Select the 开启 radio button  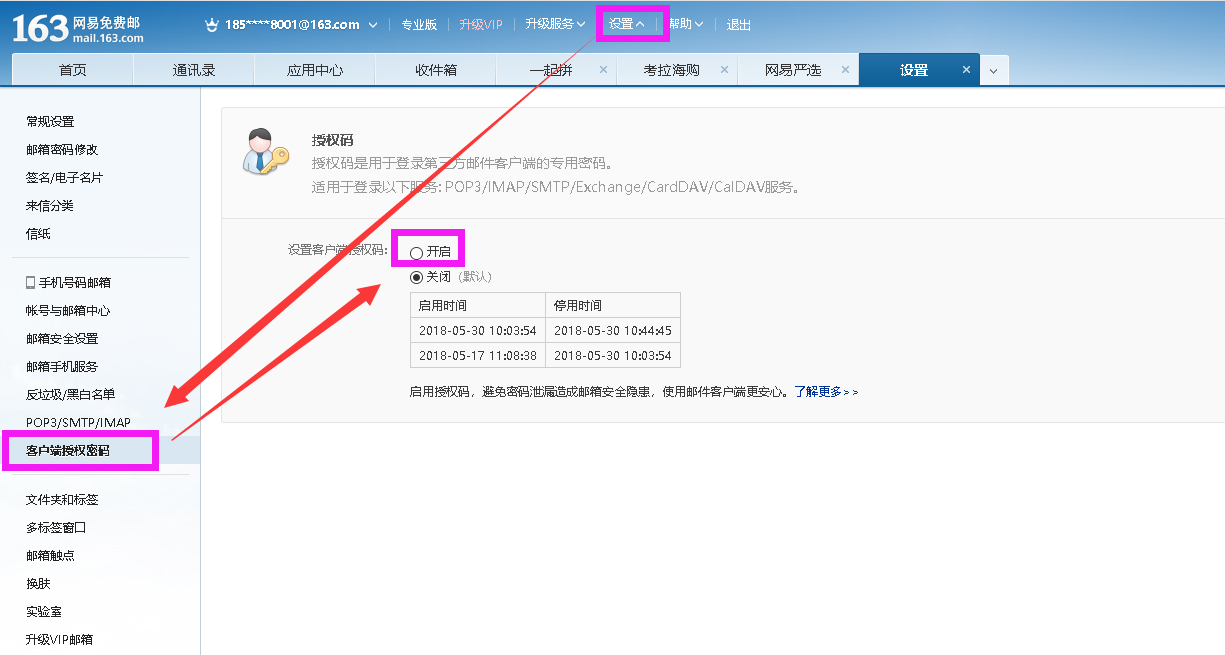click(x=417, y=253)
